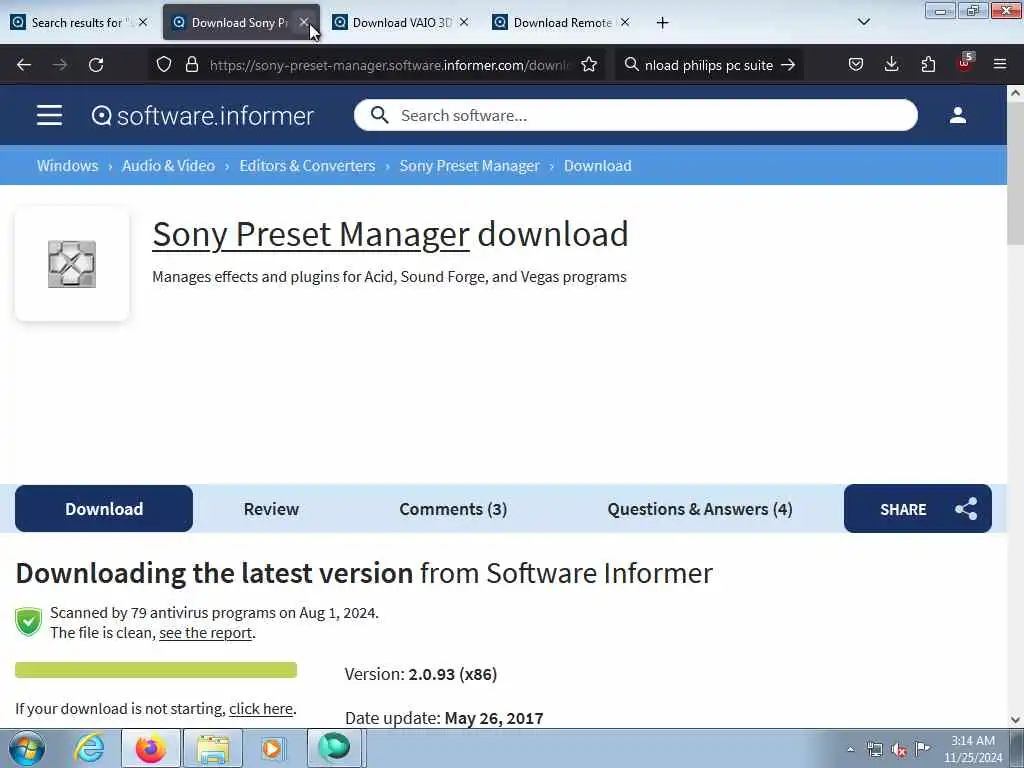
Task: Open the user account icon
Action: pyautogui.click(x=957, y=116)
